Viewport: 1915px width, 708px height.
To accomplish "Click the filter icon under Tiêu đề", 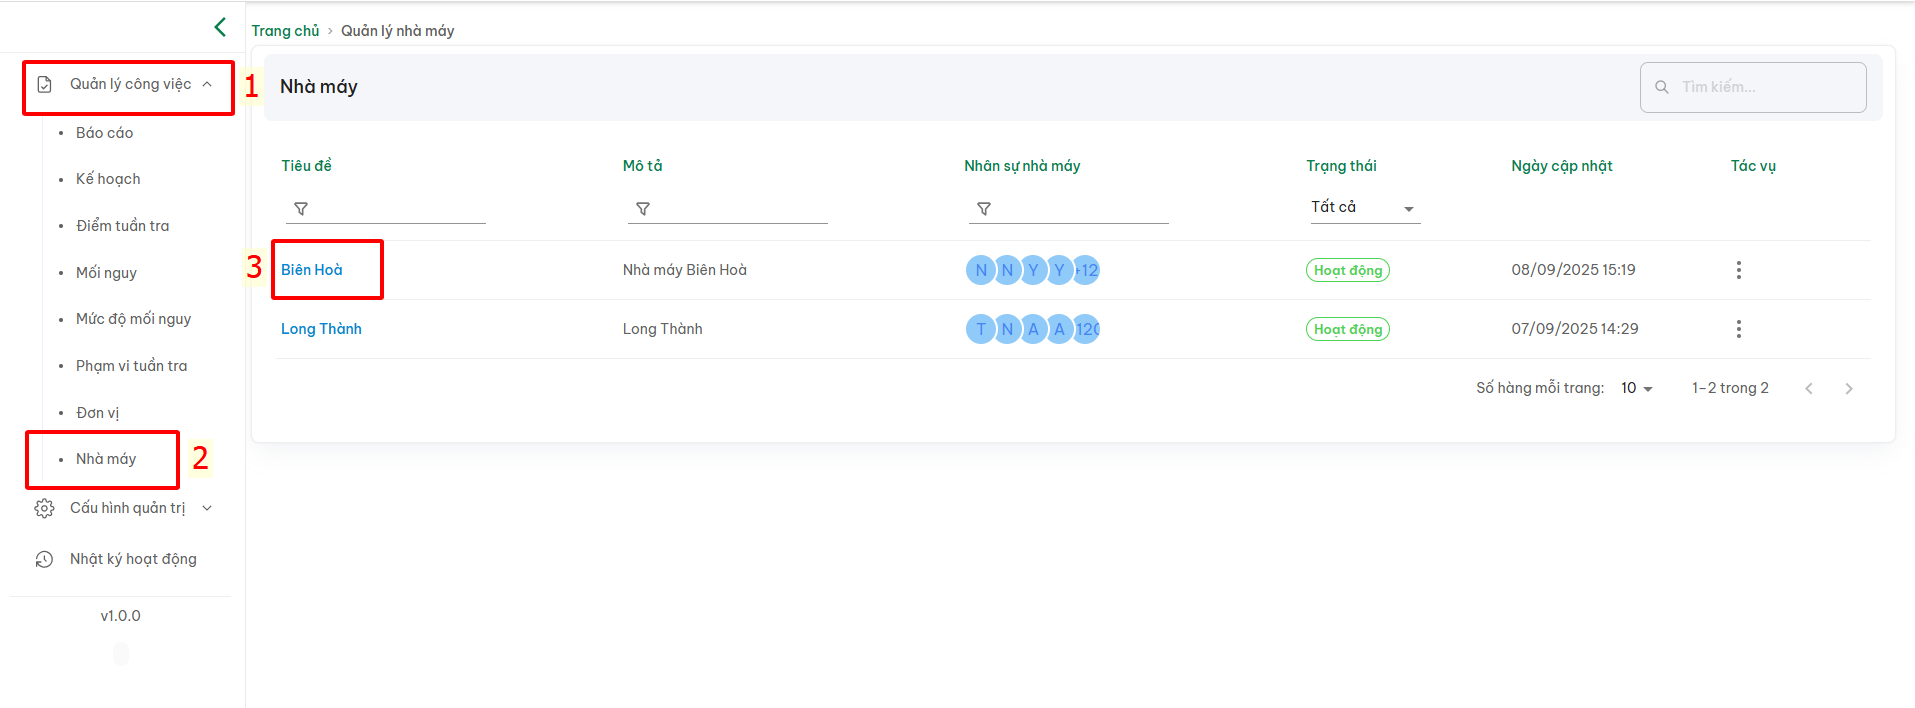I will [301, 209].
